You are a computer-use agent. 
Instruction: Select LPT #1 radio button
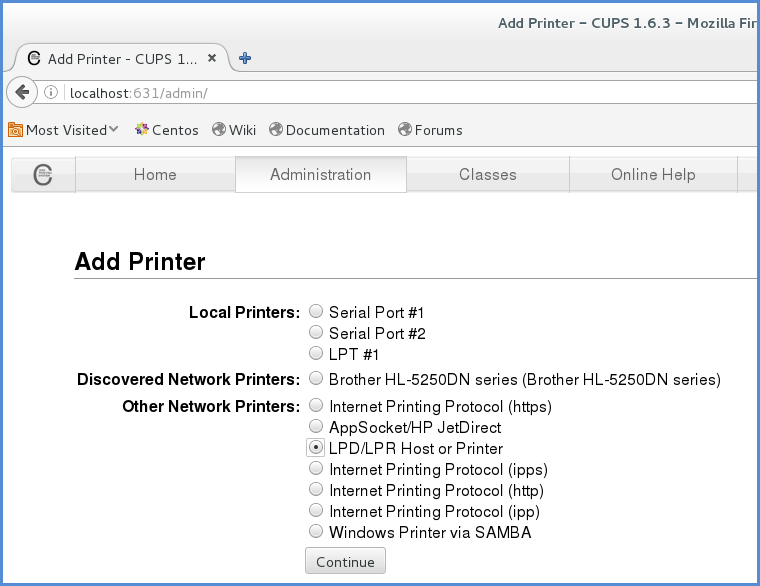click(316, 353)
